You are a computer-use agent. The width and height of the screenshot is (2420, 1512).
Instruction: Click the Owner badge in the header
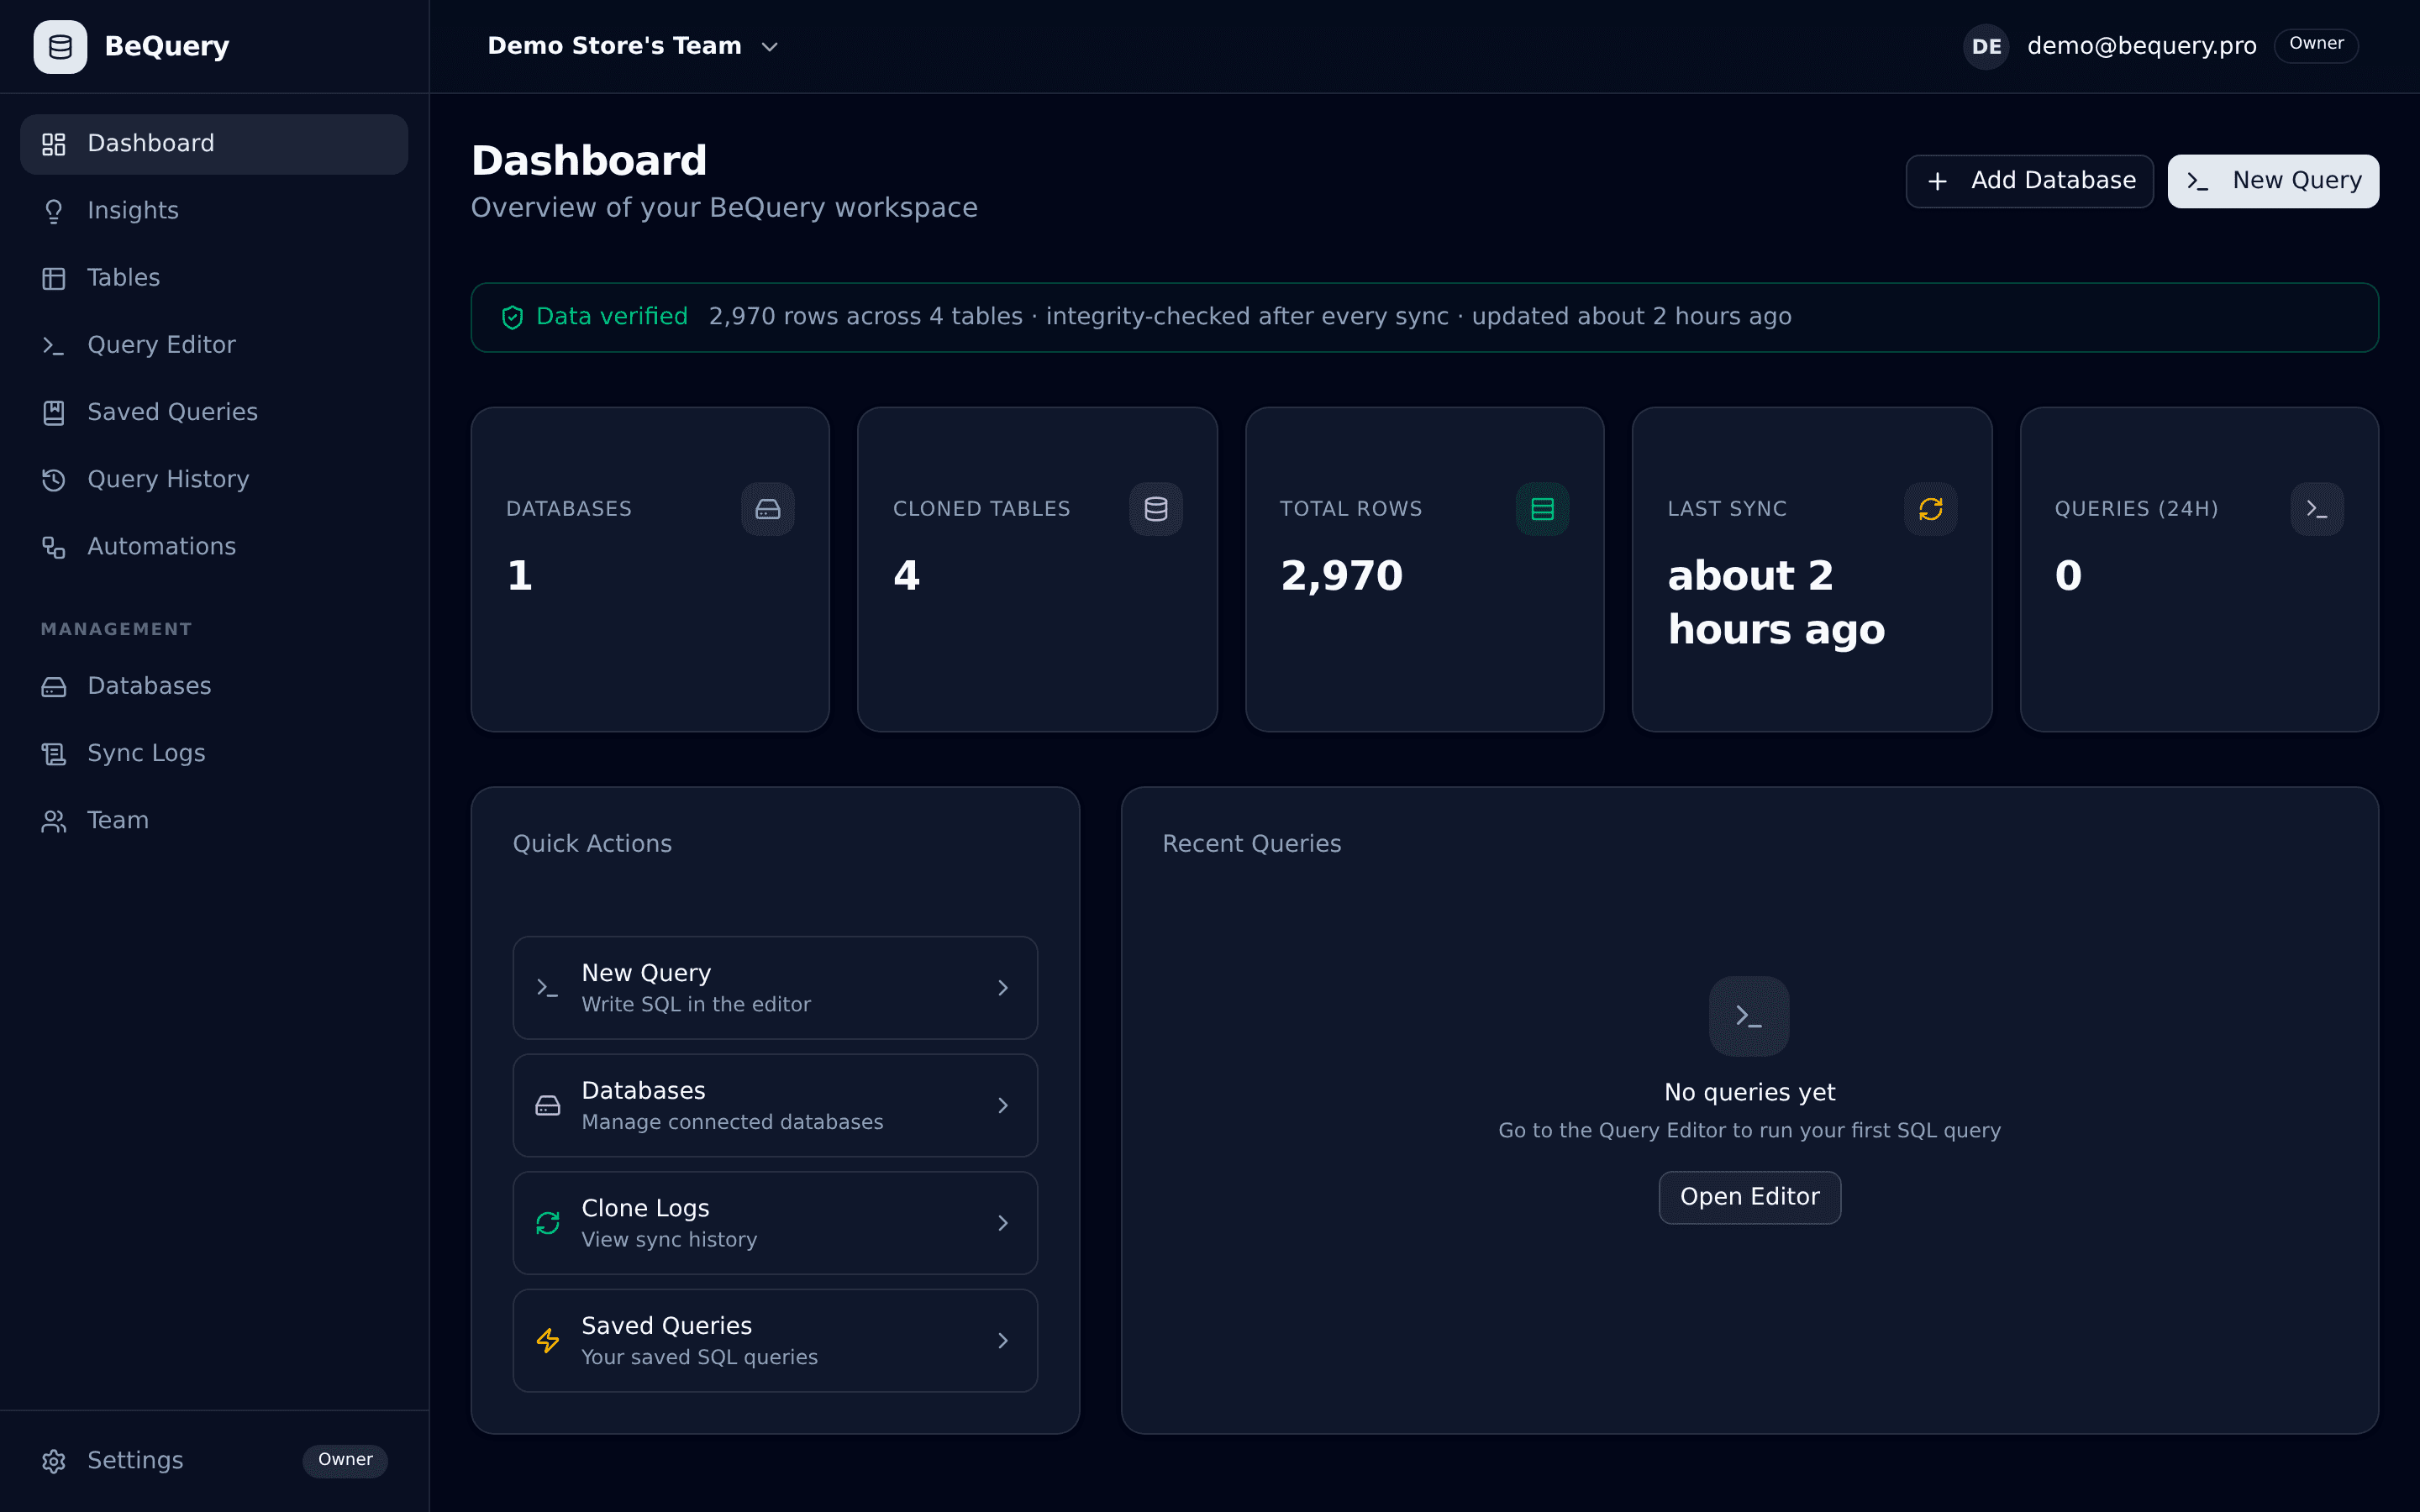tap(2316, 45)
